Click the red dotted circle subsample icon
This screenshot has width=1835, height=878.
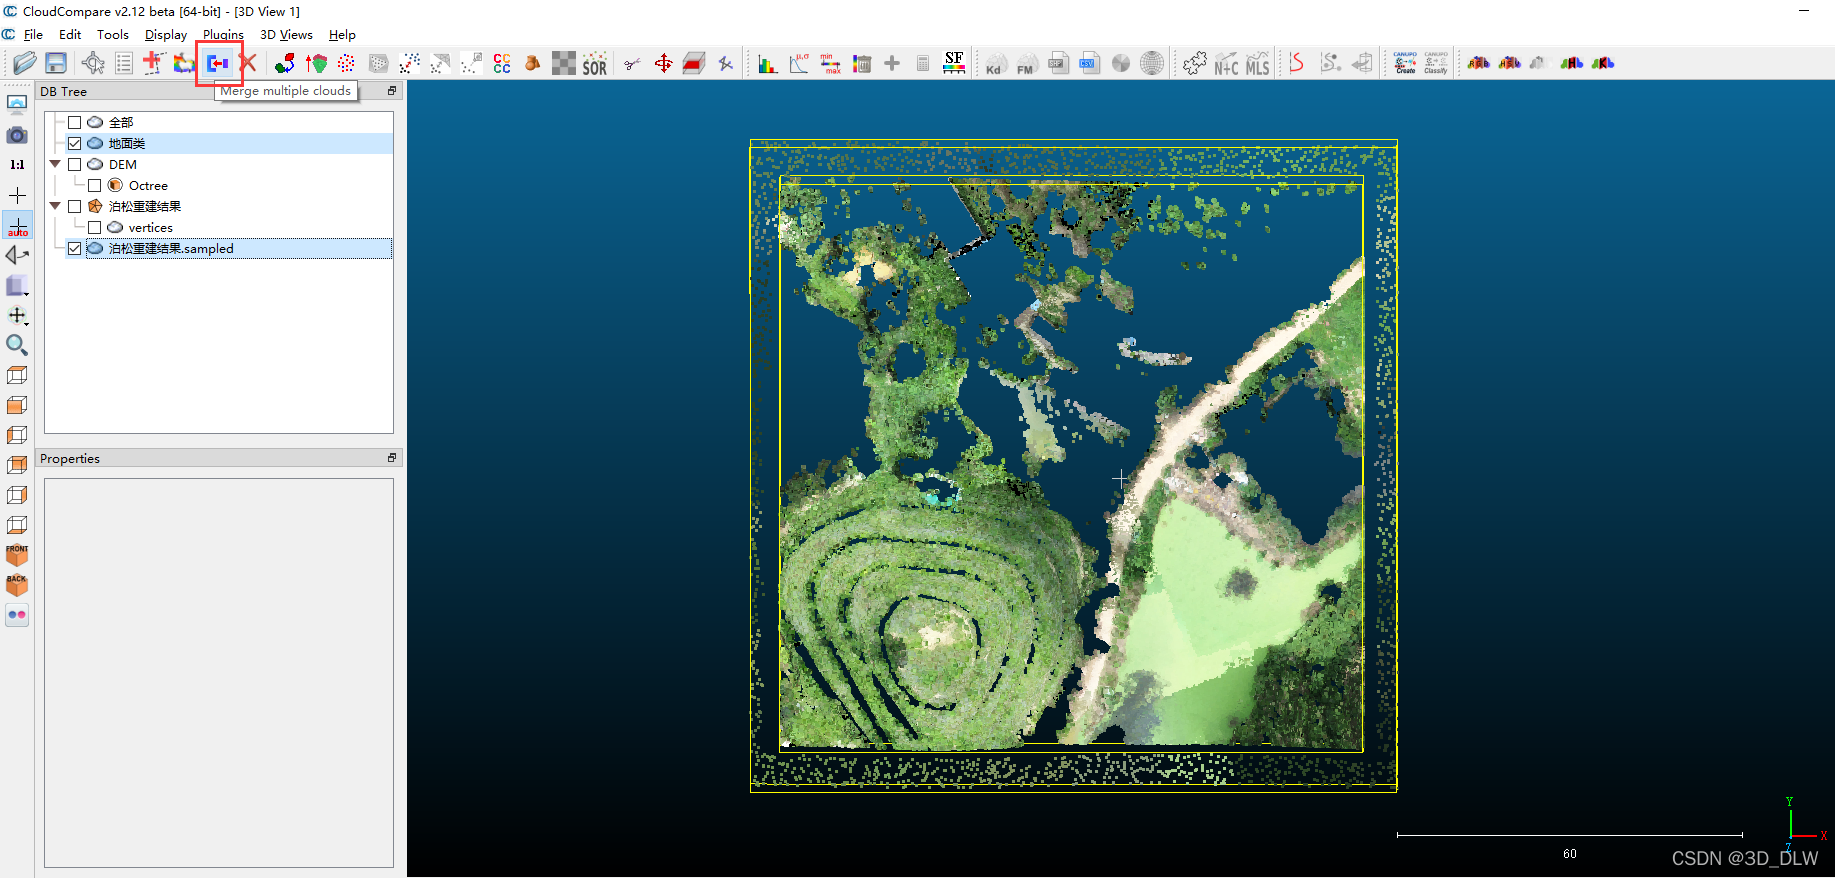(x=346, y=63)
